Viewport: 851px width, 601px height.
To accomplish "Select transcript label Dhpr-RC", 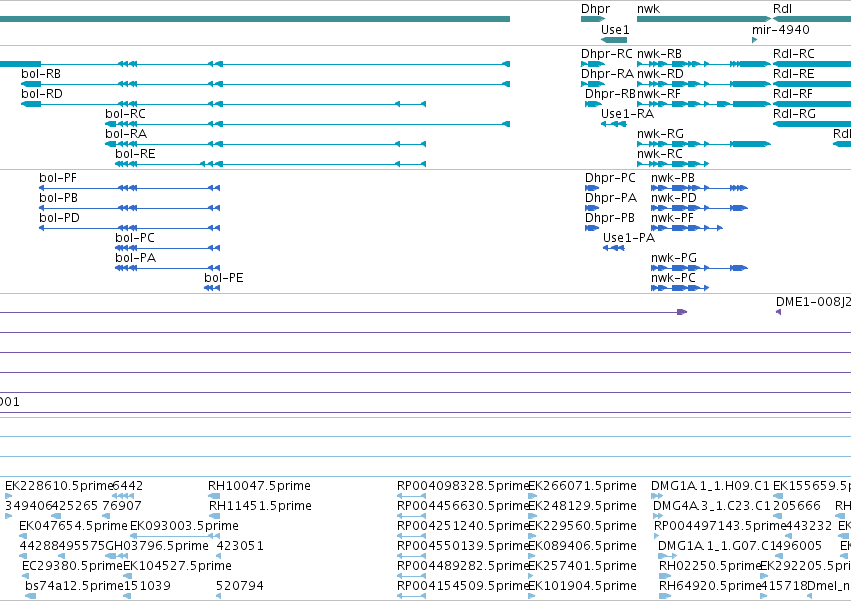I will click(x=607, y=54).
